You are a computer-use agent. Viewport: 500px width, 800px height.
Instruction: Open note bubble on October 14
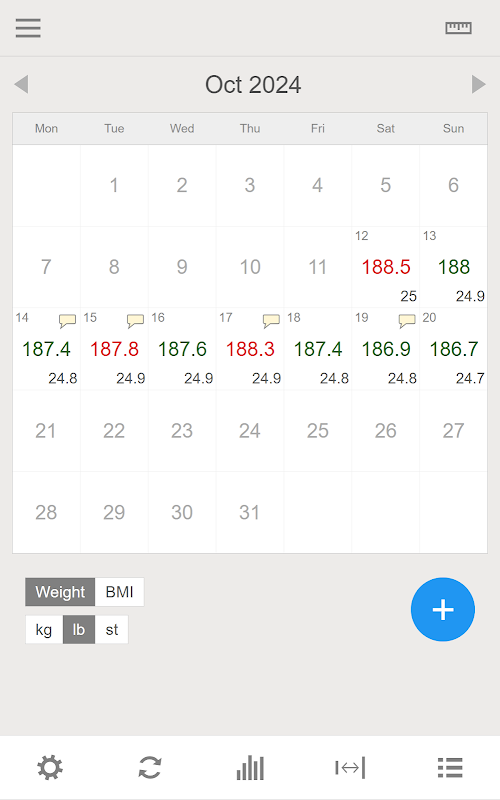coord(67,320)
